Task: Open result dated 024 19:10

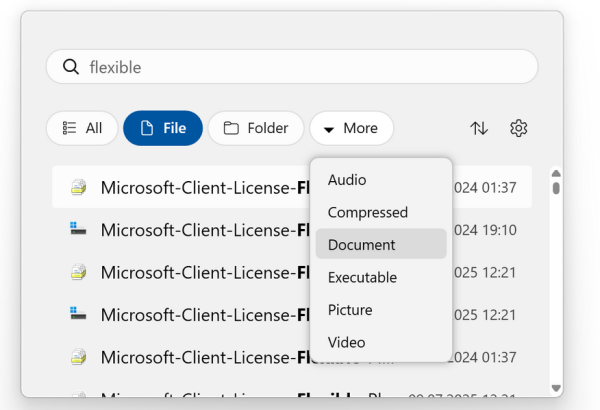Action: coord(292,230)
